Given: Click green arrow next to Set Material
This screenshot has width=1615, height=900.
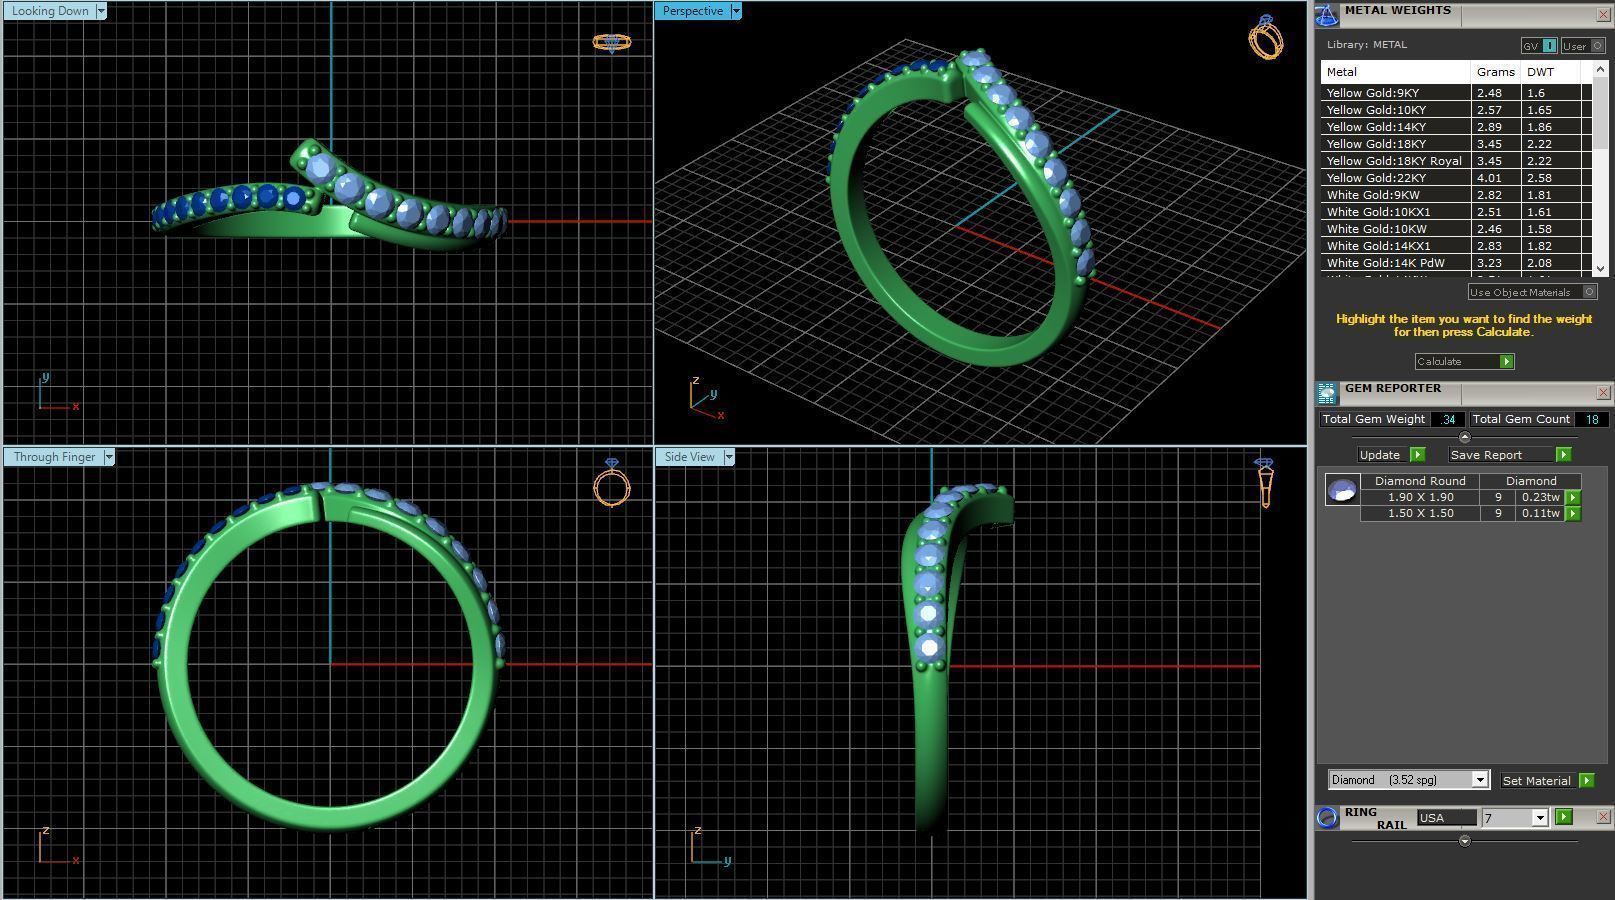Looking at the screenshot, I should pos(1586,780).
